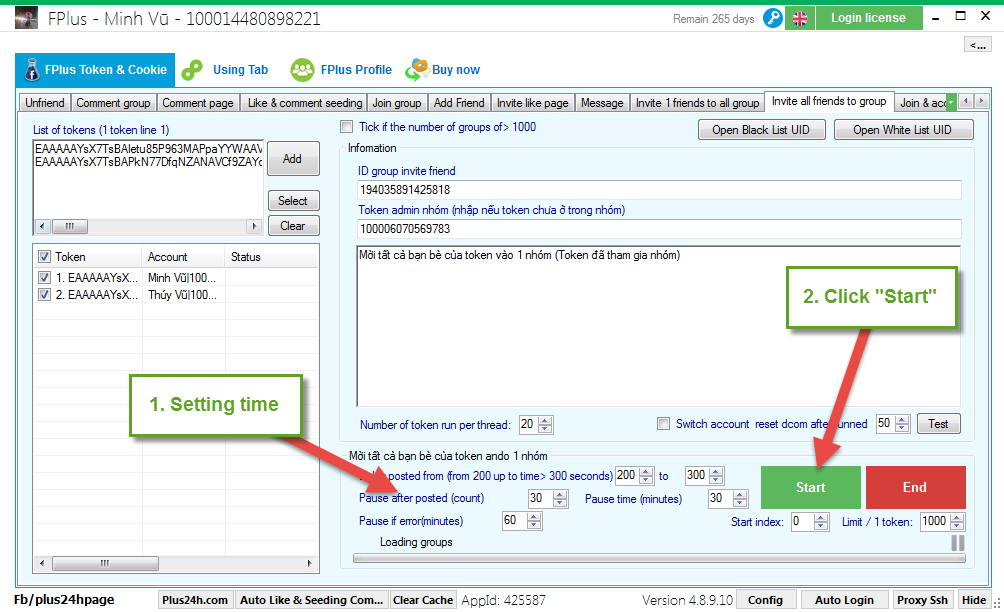Click the tab strip scroll-left arrow

966,101
